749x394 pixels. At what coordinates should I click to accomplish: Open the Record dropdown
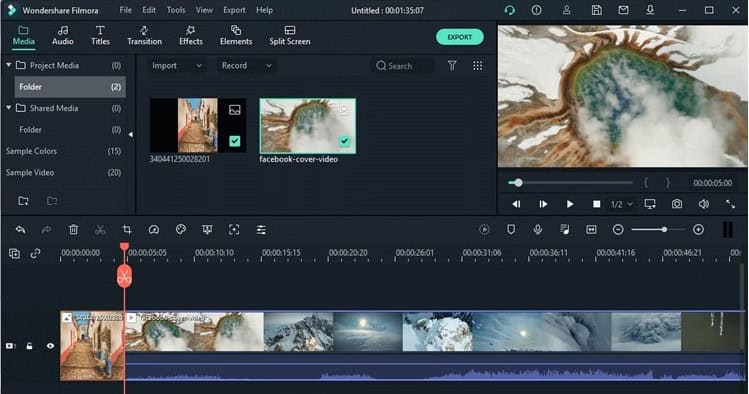click(x=246, y=65)
